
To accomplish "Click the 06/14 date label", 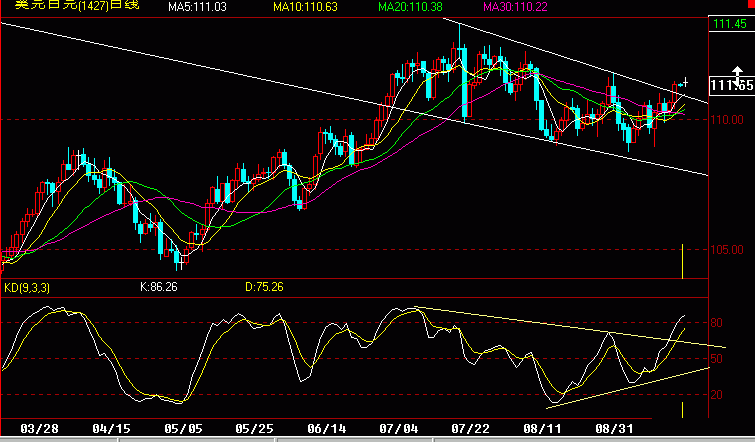I will pyautogui.click(x=326, y=429).
